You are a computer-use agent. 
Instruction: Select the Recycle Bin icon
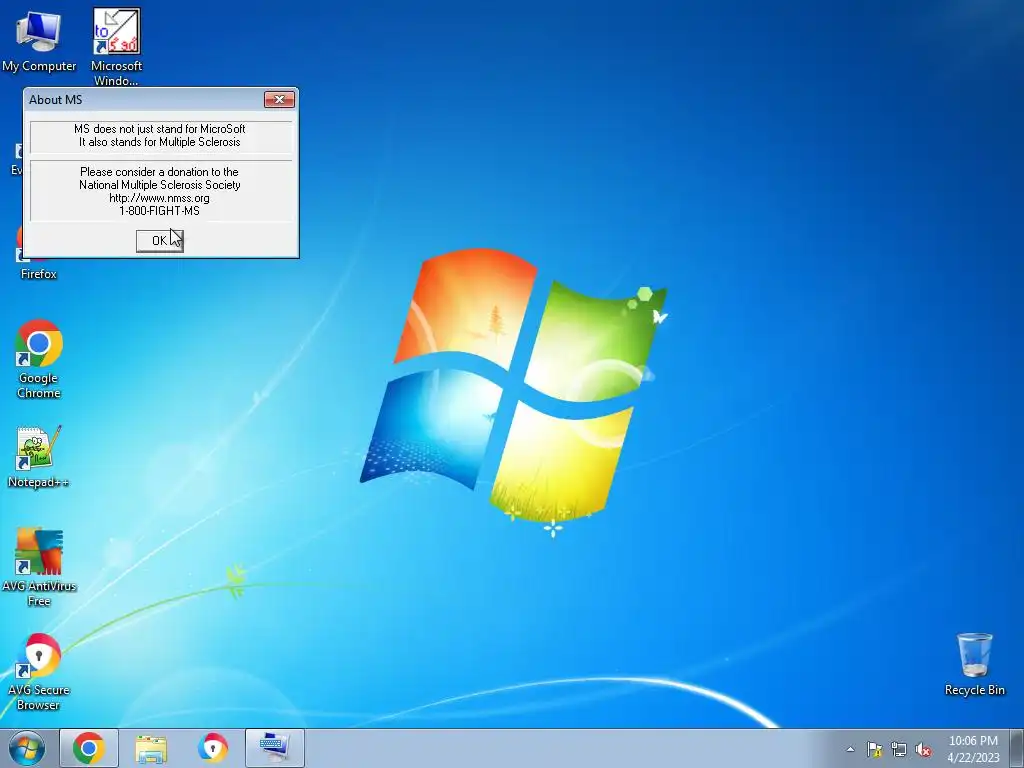pyautogui.click(x=974, y=664)
